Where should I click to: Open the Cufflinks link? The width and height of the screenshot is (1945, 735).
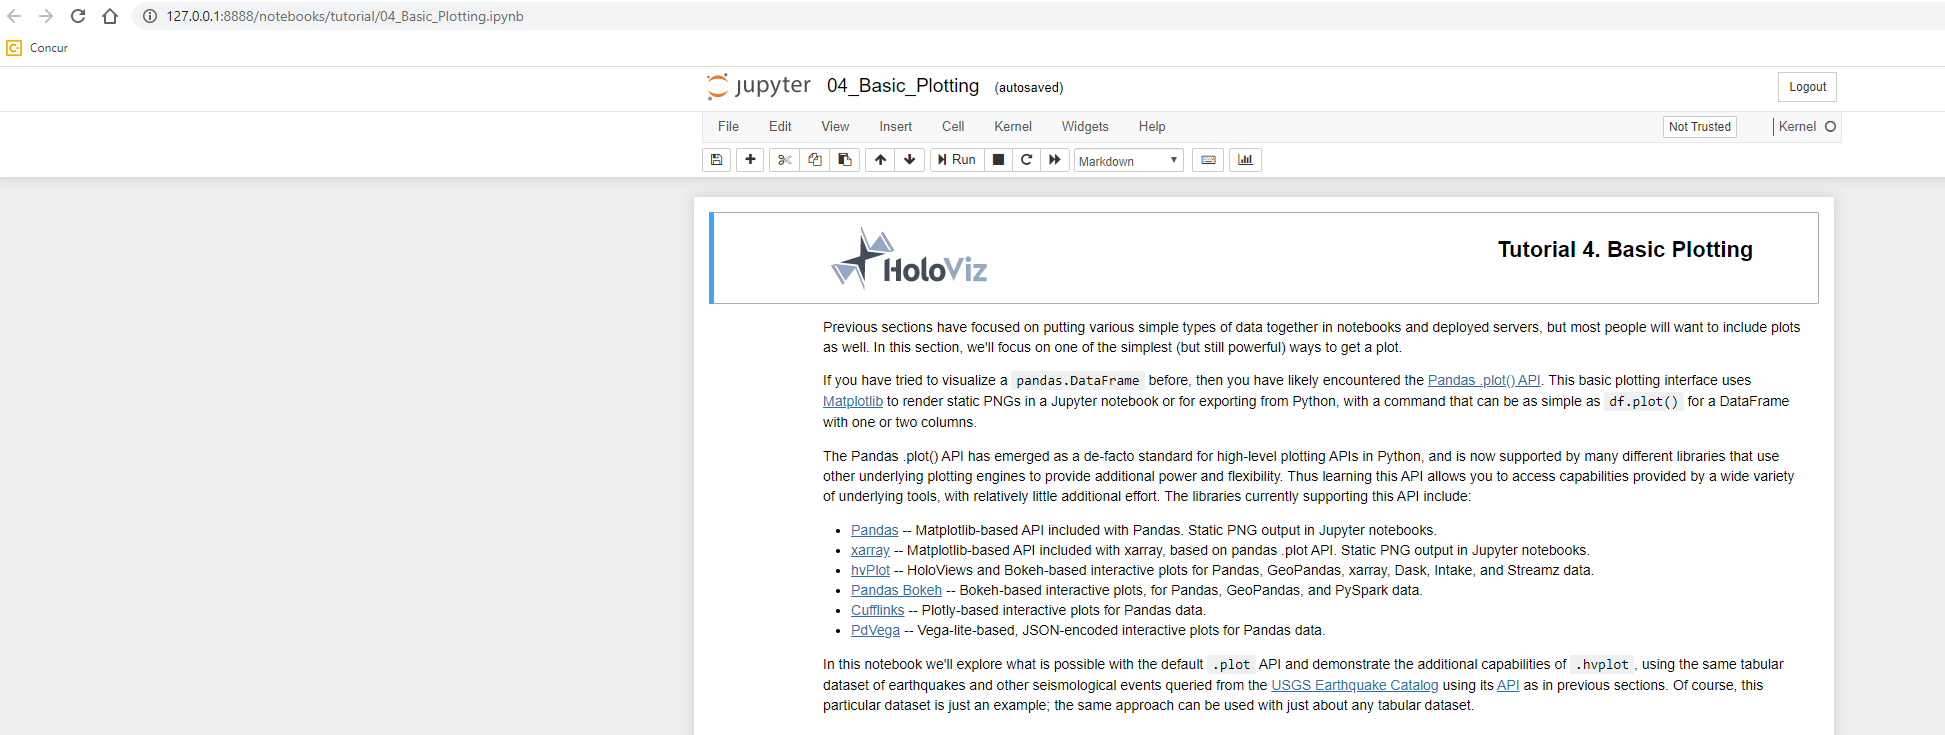click(877, 610)
